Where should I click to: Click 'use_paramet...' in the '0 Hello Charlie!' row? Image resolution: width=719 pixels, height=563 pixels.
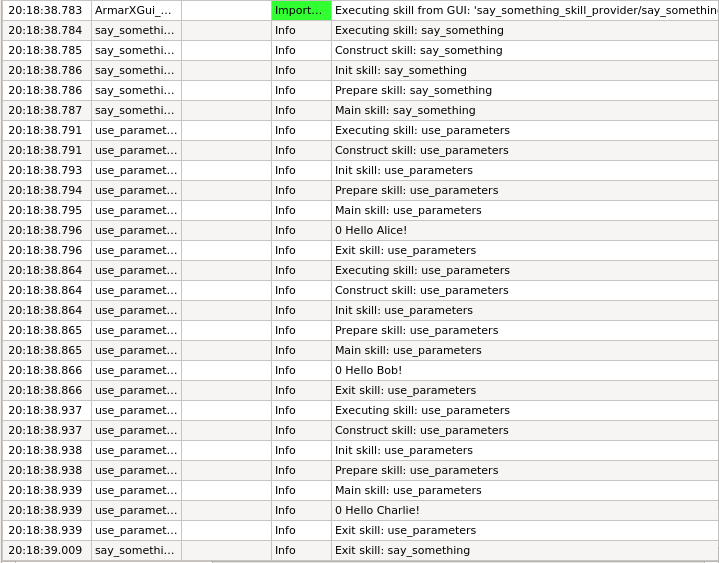click(x=136, y=510)
